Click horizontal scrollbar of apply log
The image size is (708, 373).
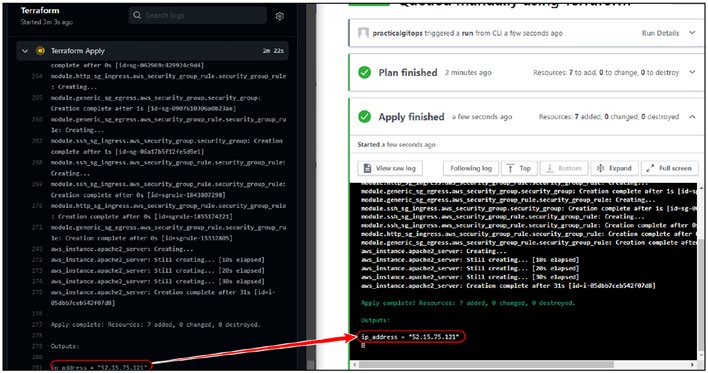[487, 364]
